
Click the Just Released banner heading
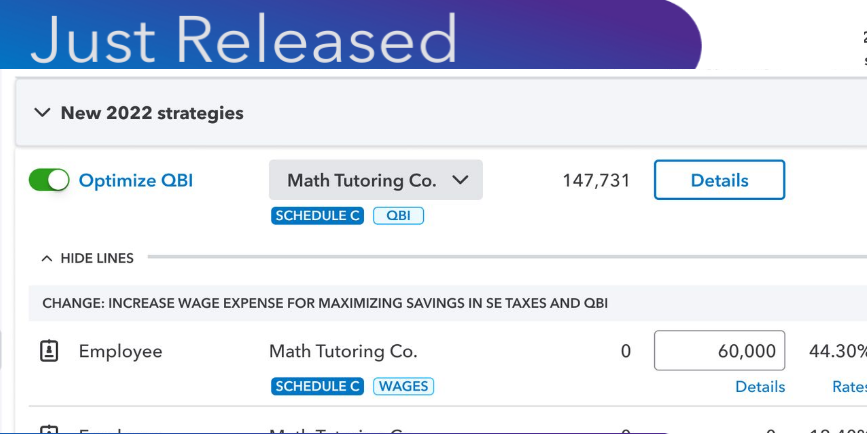[x=243, y=40]
